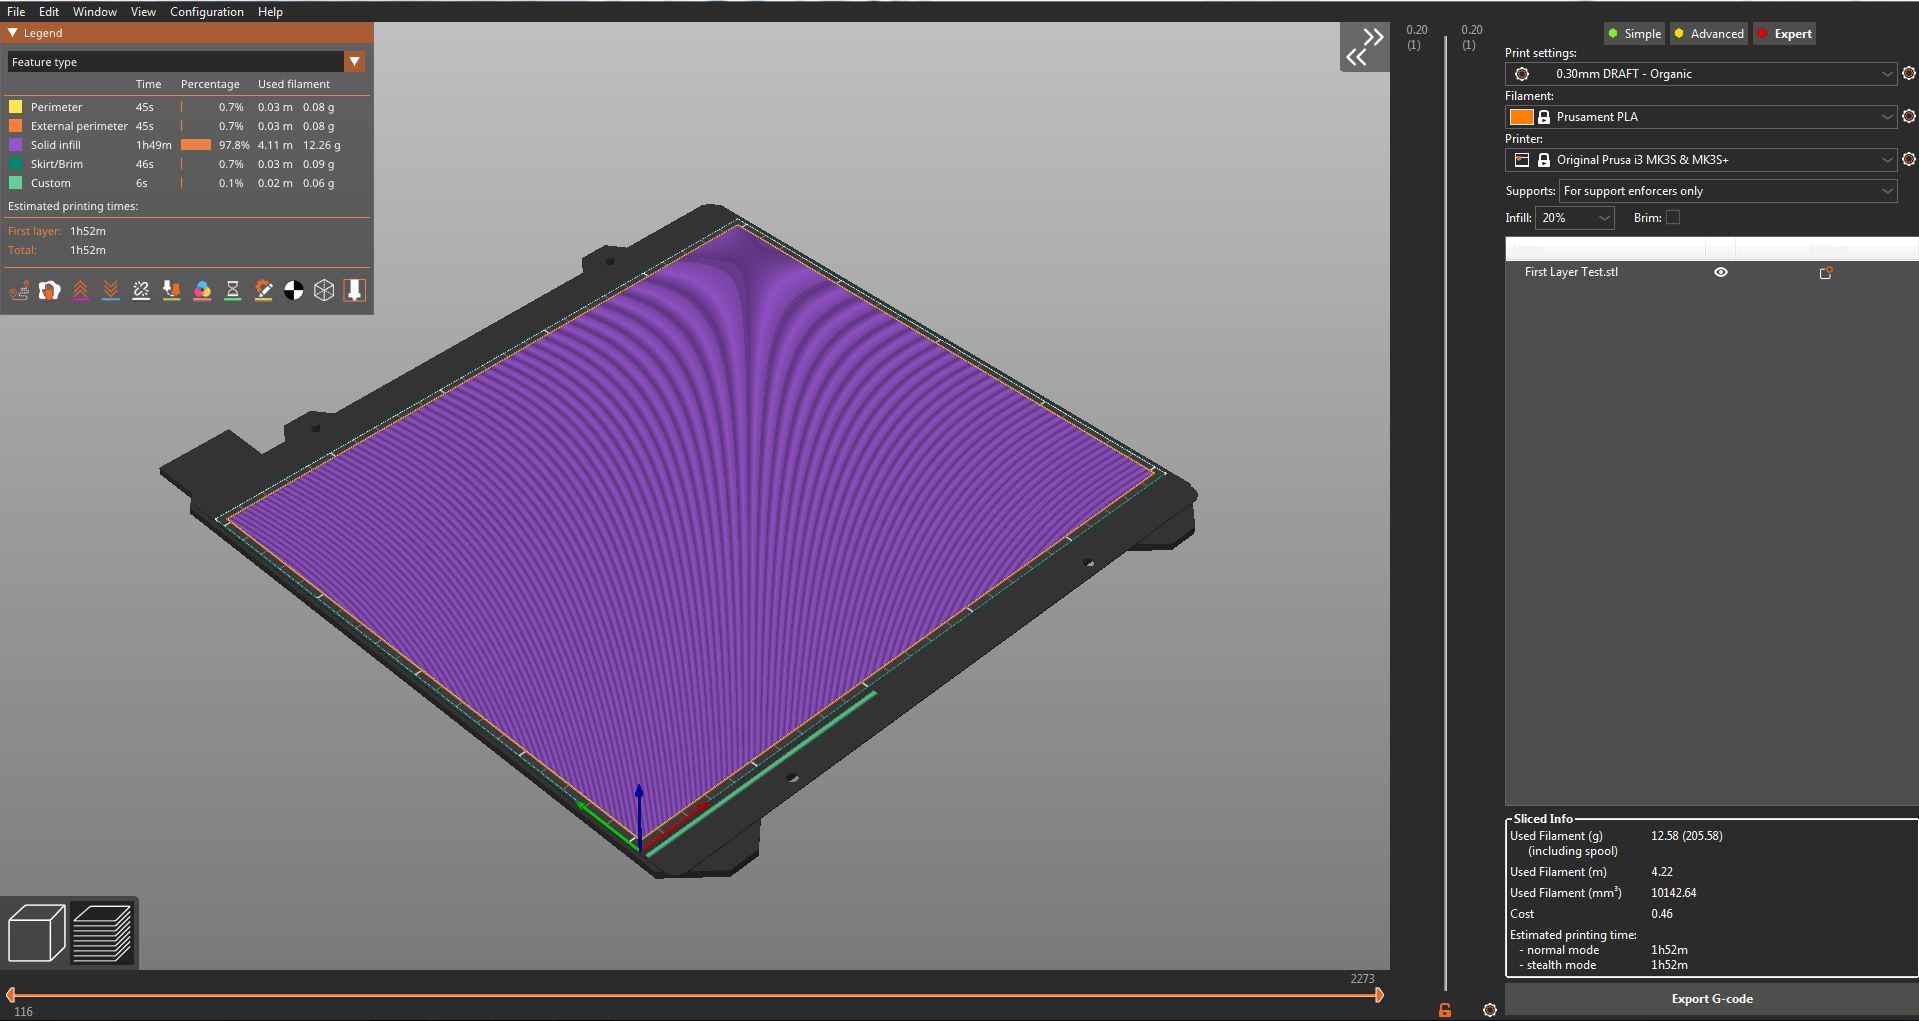
Task: Toggle color changes display icon
Action: [x=203, y=291]
